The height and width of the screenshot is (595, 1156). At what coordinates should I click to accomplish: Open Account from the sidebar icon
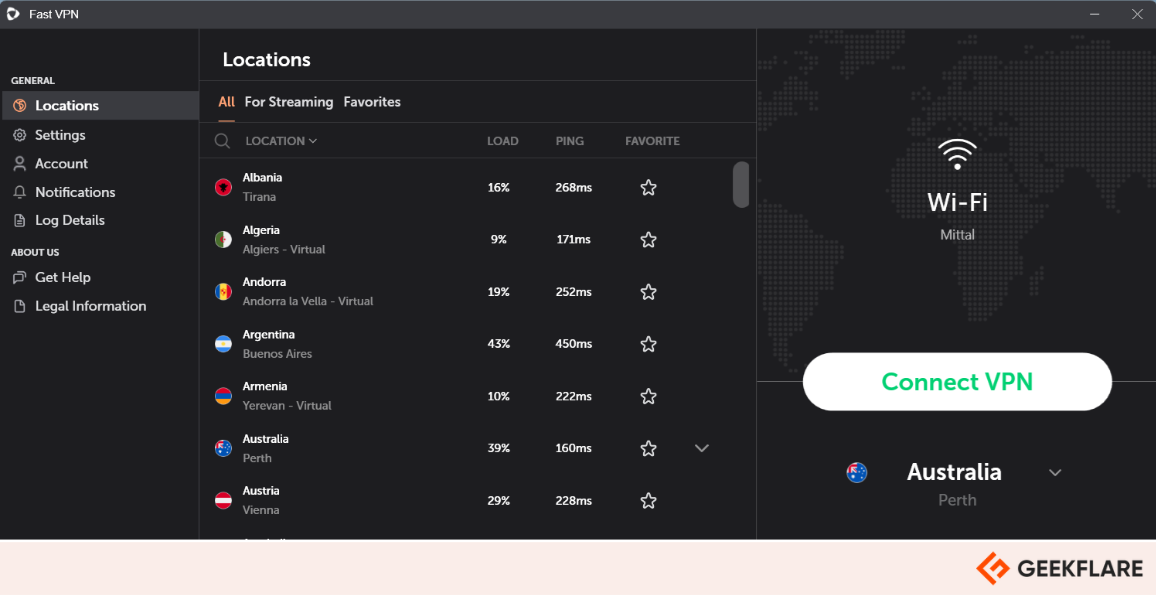20,163
